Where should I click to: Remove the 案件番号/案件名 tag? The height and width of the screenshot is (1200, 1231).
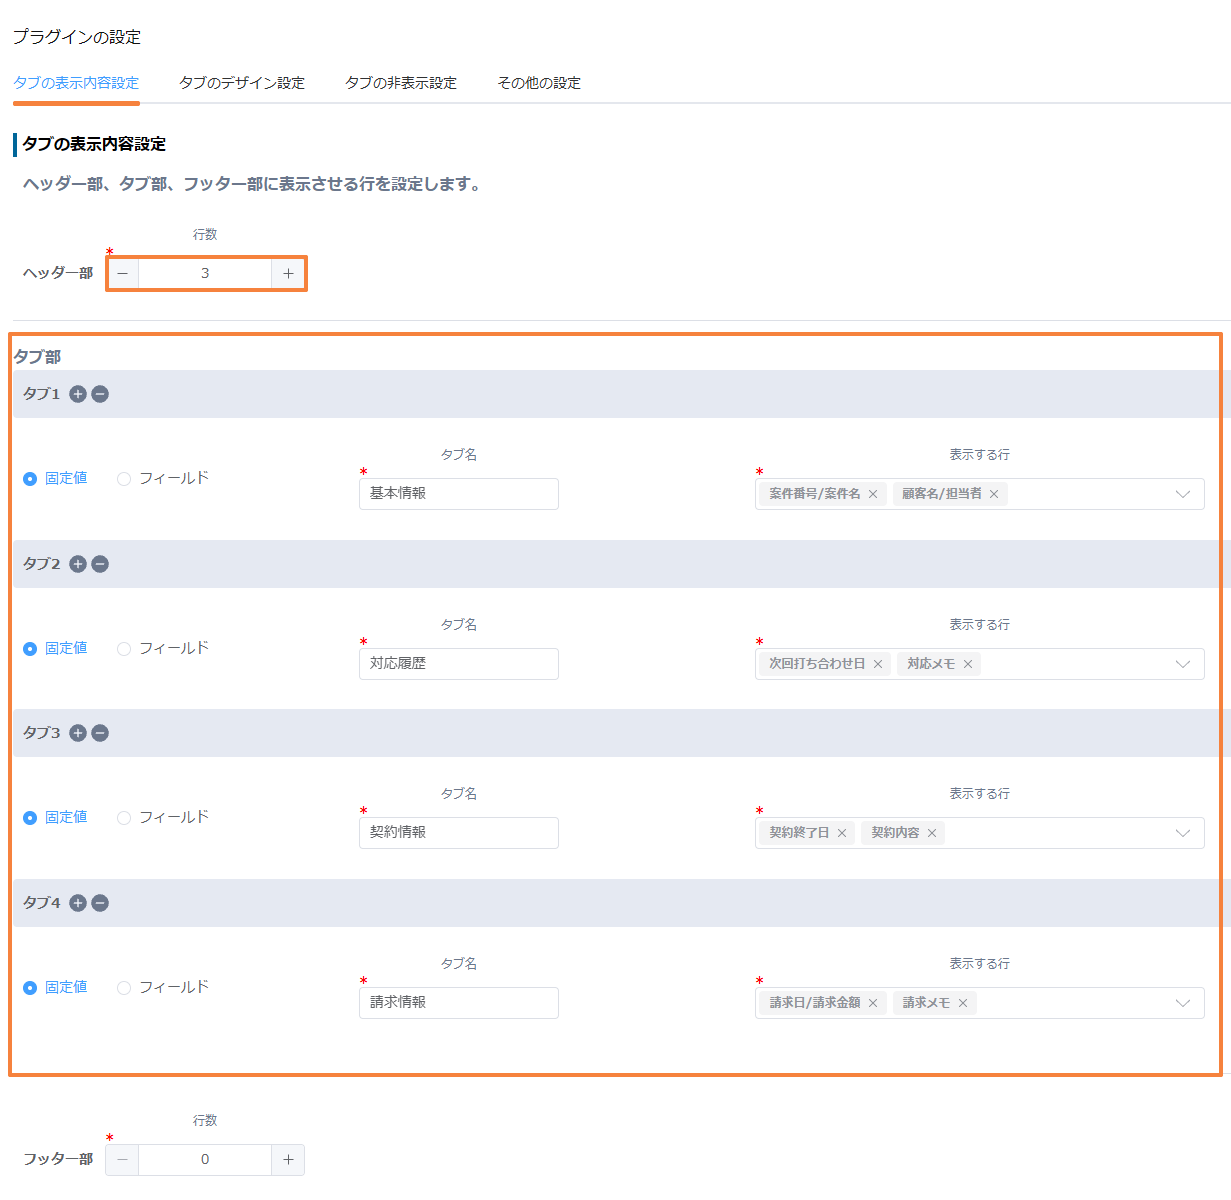coord(873,494)
